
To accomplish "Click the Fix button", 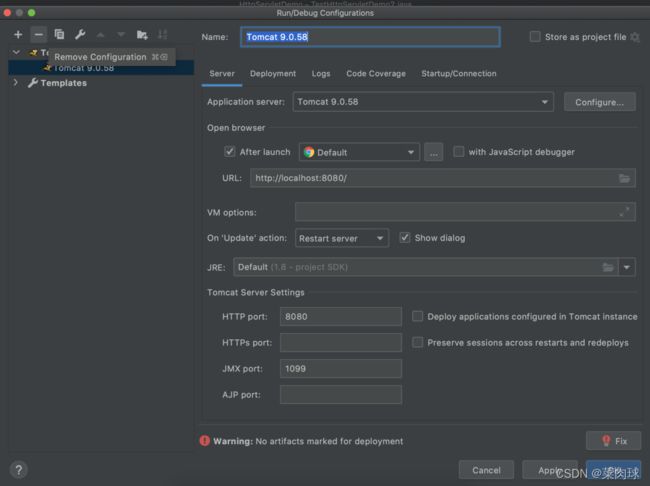I will click(x=614, y=441).
